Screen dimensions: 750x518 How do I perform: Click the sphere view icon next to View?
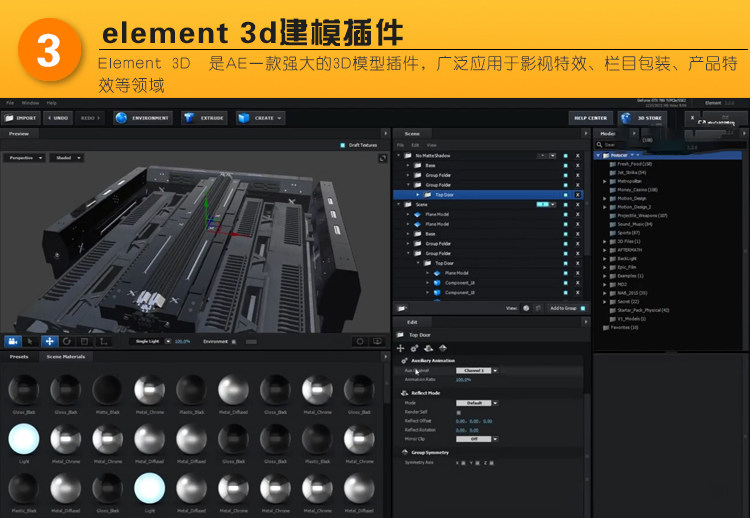tap(526, 309)
